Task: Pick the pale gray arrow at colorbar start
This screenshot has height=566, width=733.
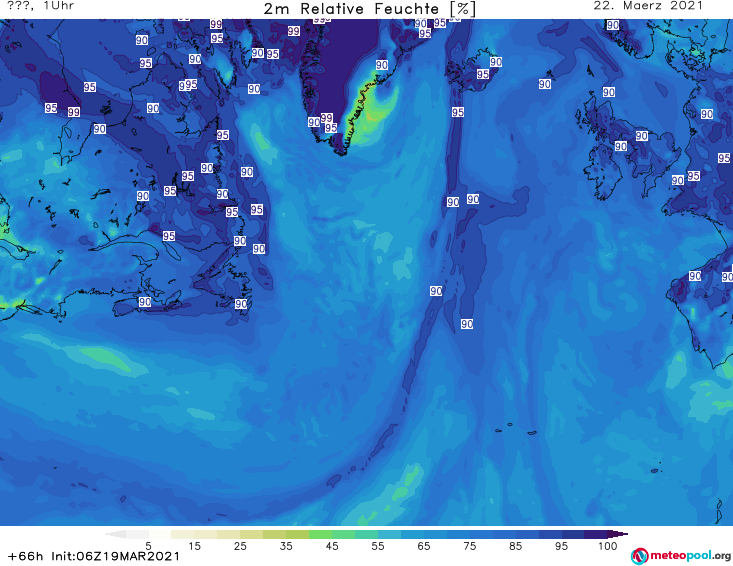Action: pos(115,534)
